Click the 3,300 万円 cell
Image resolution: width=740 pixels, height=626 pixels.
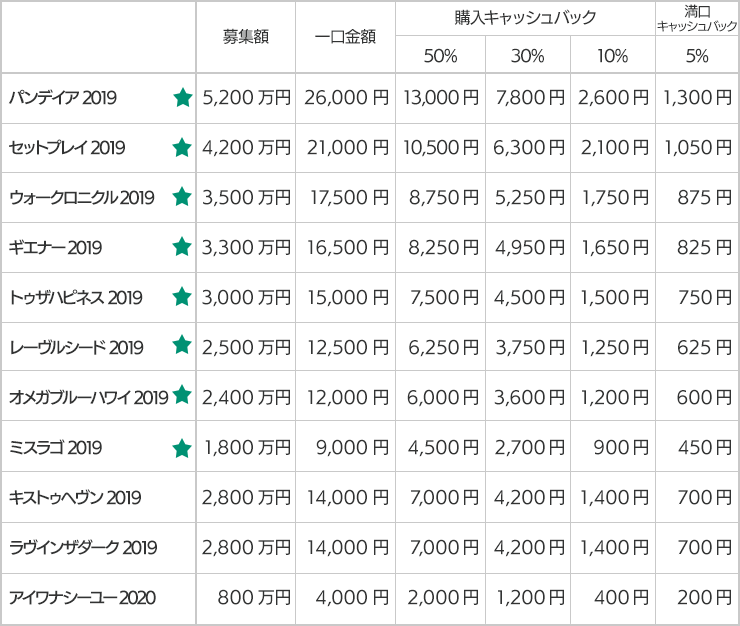(246, 247)
